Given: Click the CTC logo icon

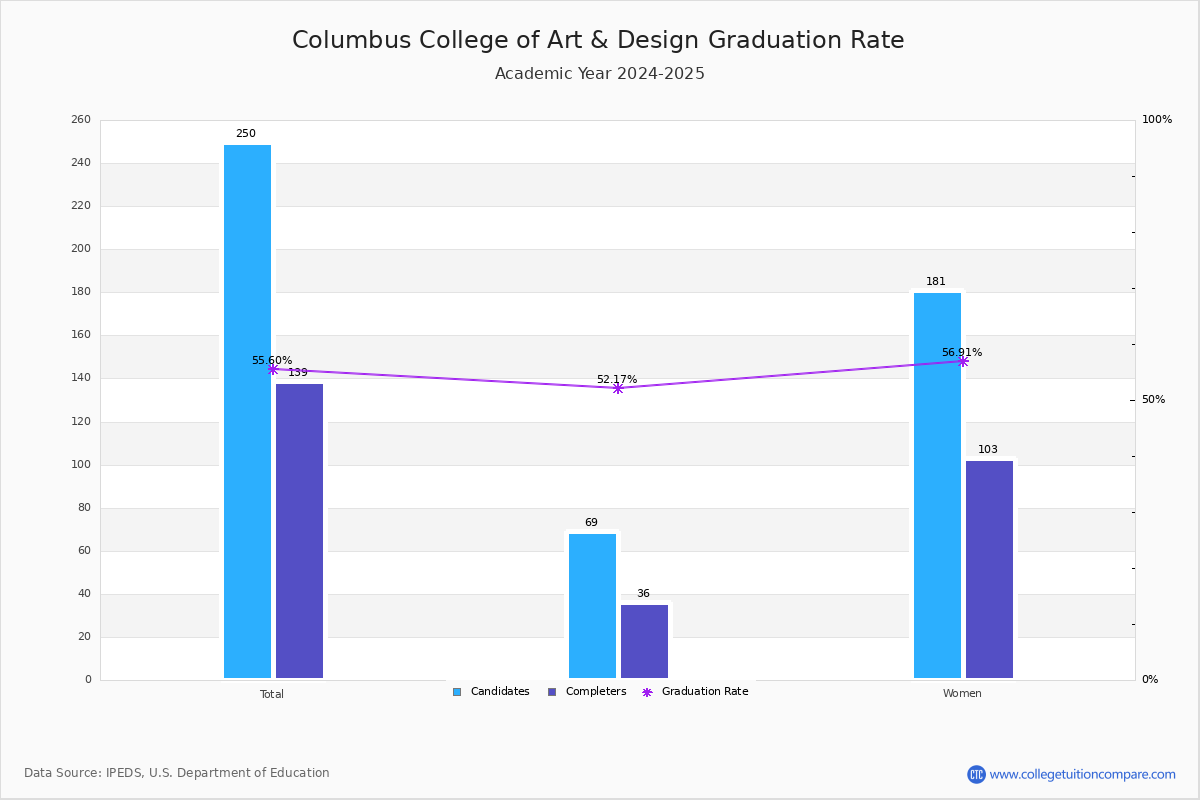Looking at the screenshot, I should pos(976,774).
